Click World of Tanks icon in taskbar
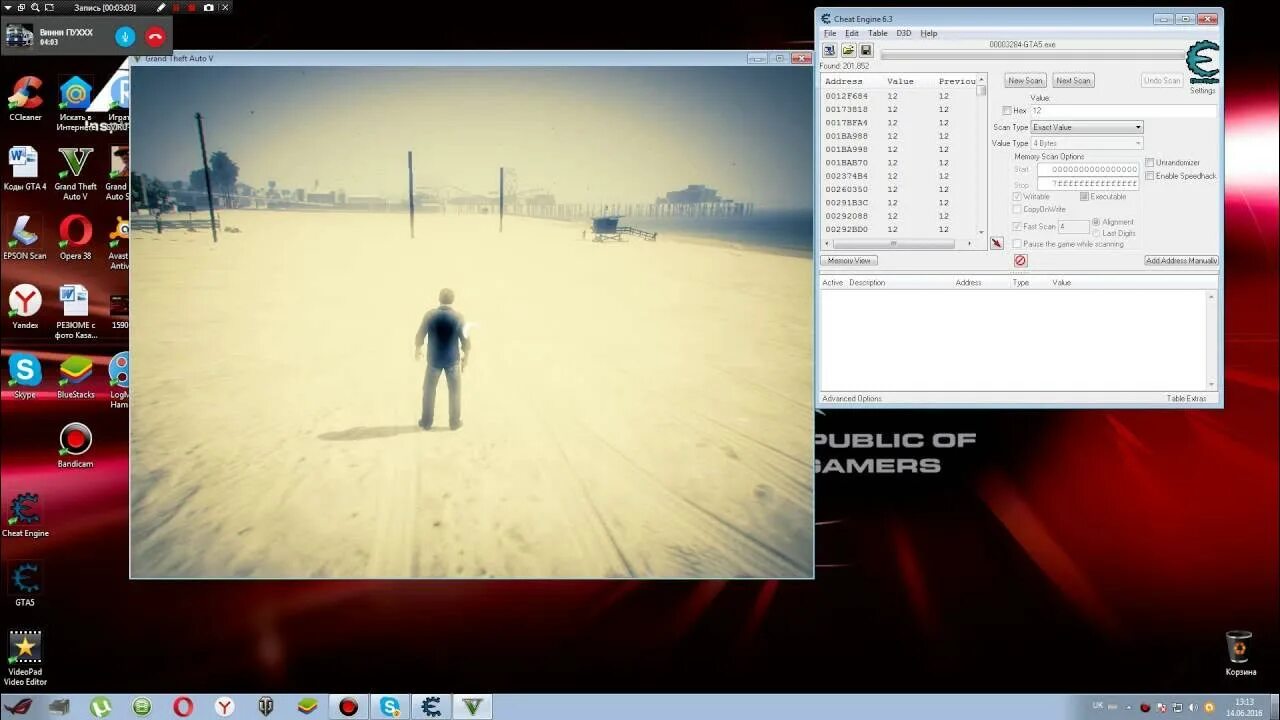The width and height of the screenshot is (1280, 720). 266,707
